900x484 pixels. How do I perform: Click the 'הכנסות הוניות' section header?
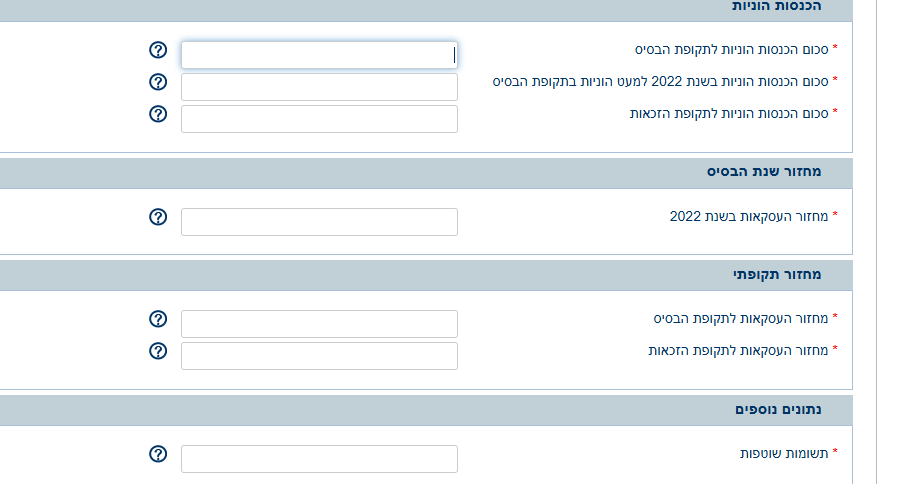[776, 6]
